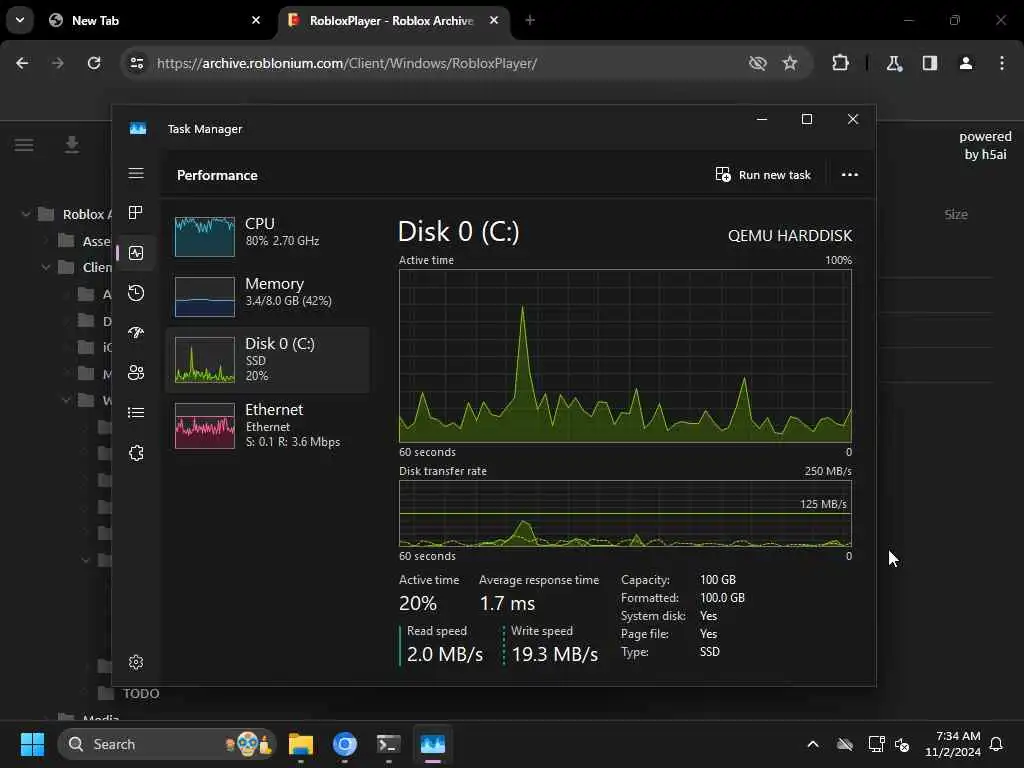1024x768 pixels.
Task: Open the Windows Start menu
Action: [32, 744]
